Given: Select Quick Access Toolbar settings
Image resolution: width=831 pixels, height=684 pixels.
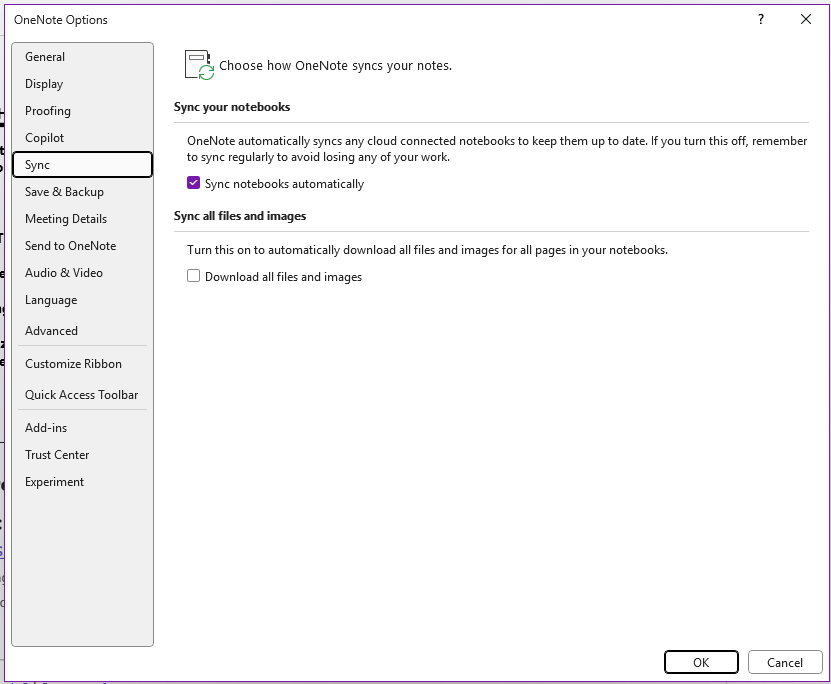Looking at the screenshot, I should click(x=82, y=394).
